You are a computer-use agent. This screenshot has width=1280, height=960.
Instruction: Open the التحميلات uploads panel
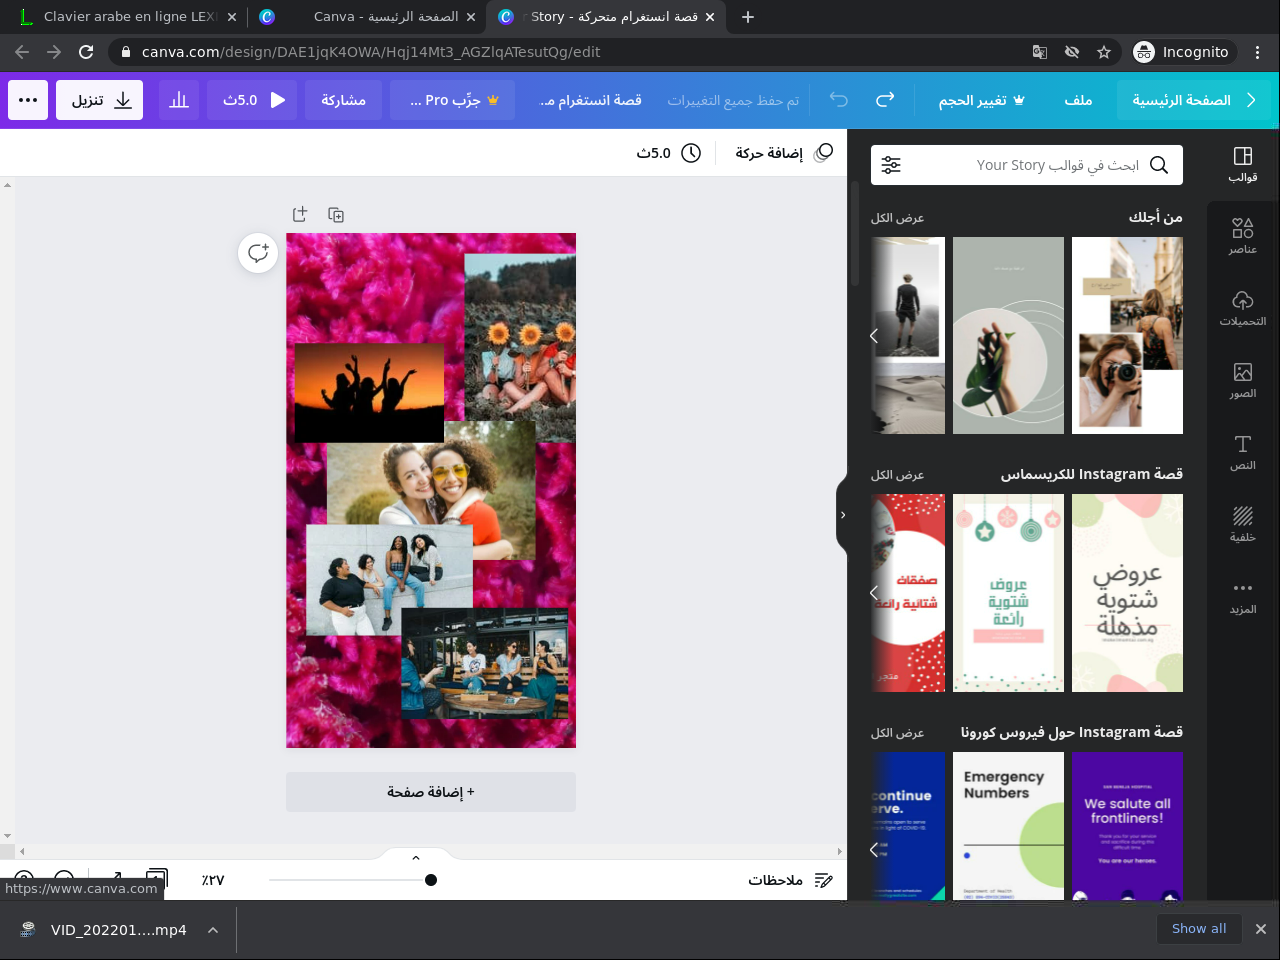1243,309
